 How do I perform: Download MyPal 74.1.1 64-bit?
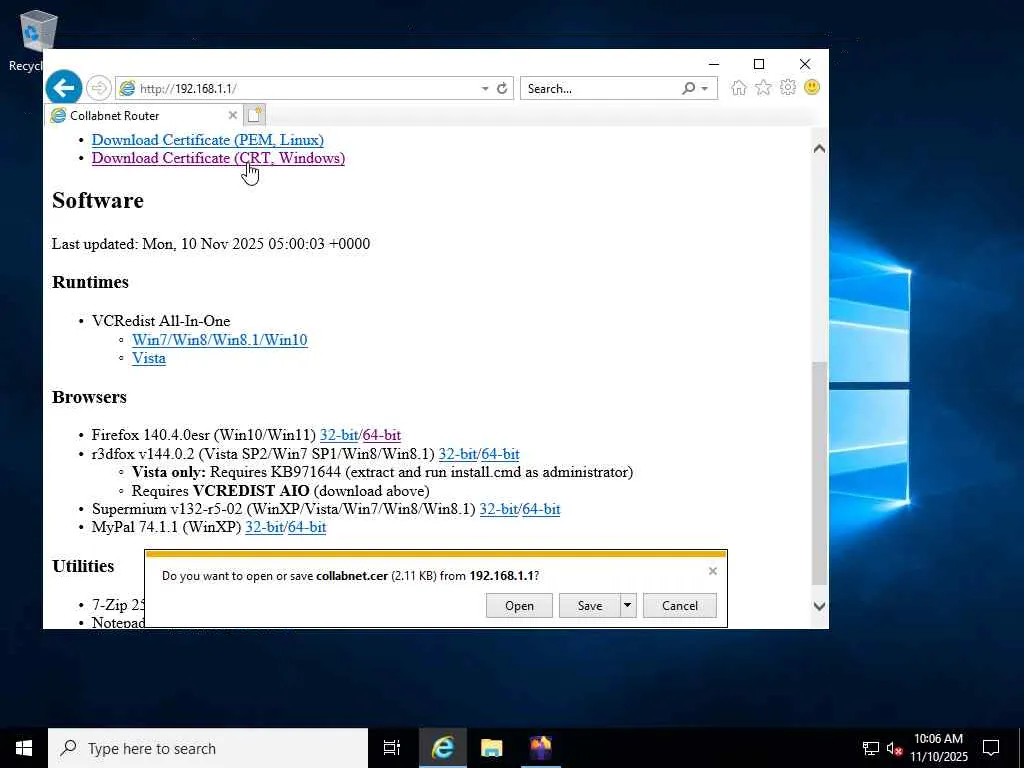pos(307,527)
